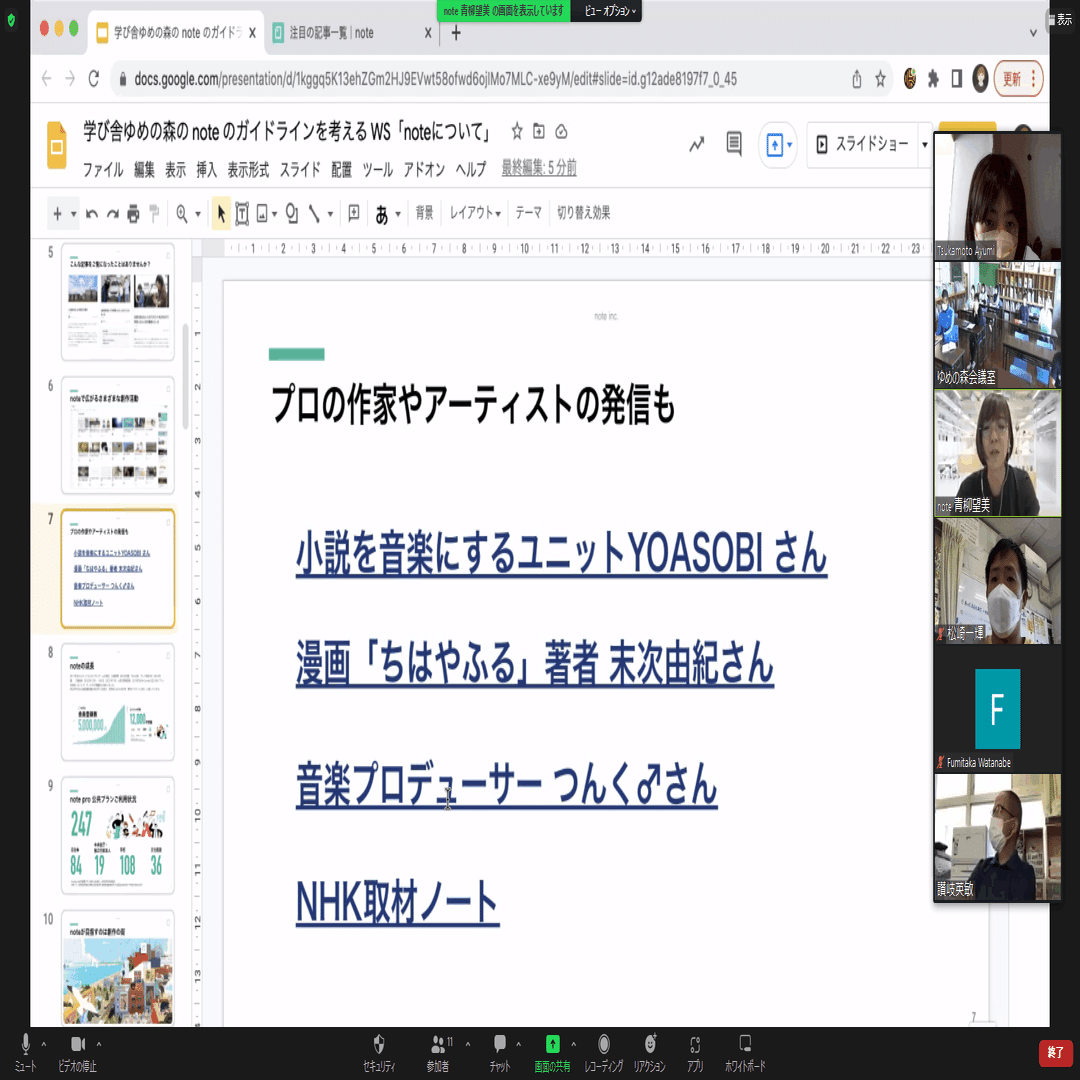Click the テーマ theme button
Viewport: 1080px width, 1080px height.
point(528,213)
